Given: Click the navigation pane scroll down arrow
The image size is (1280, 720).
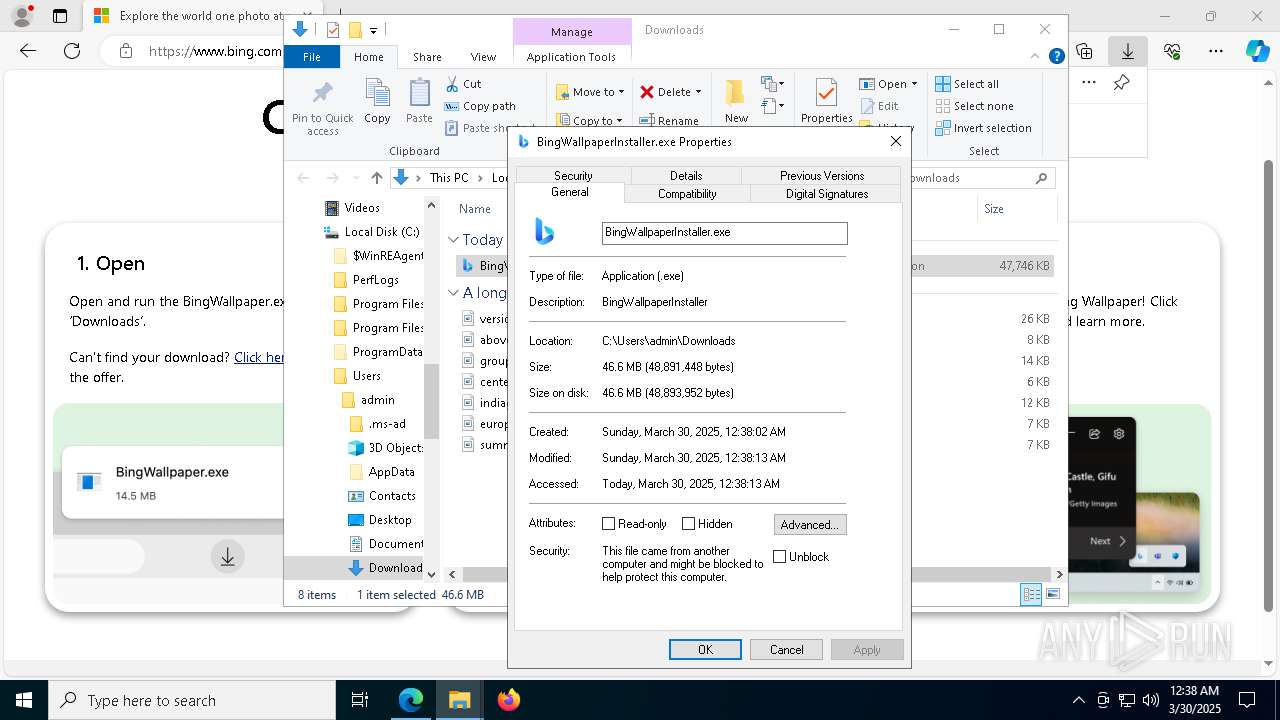Looking at the screenshot, I should [x=431, y=575].
